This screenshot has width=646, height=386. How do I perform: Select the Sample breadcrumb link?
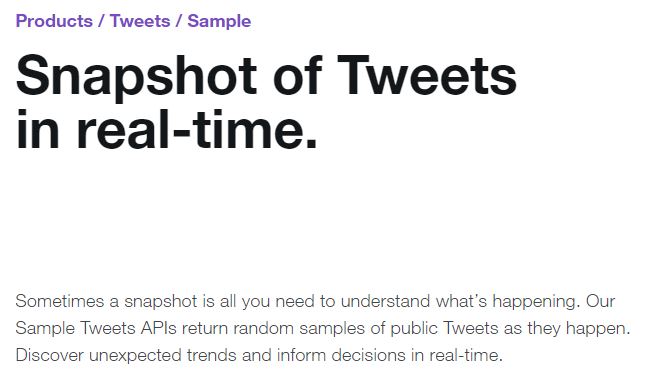coord(219,21)
